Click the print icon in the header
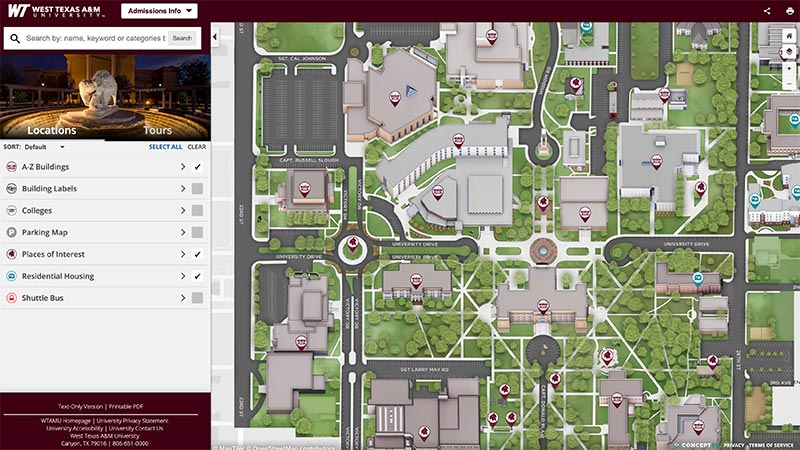 pos(790,11)
